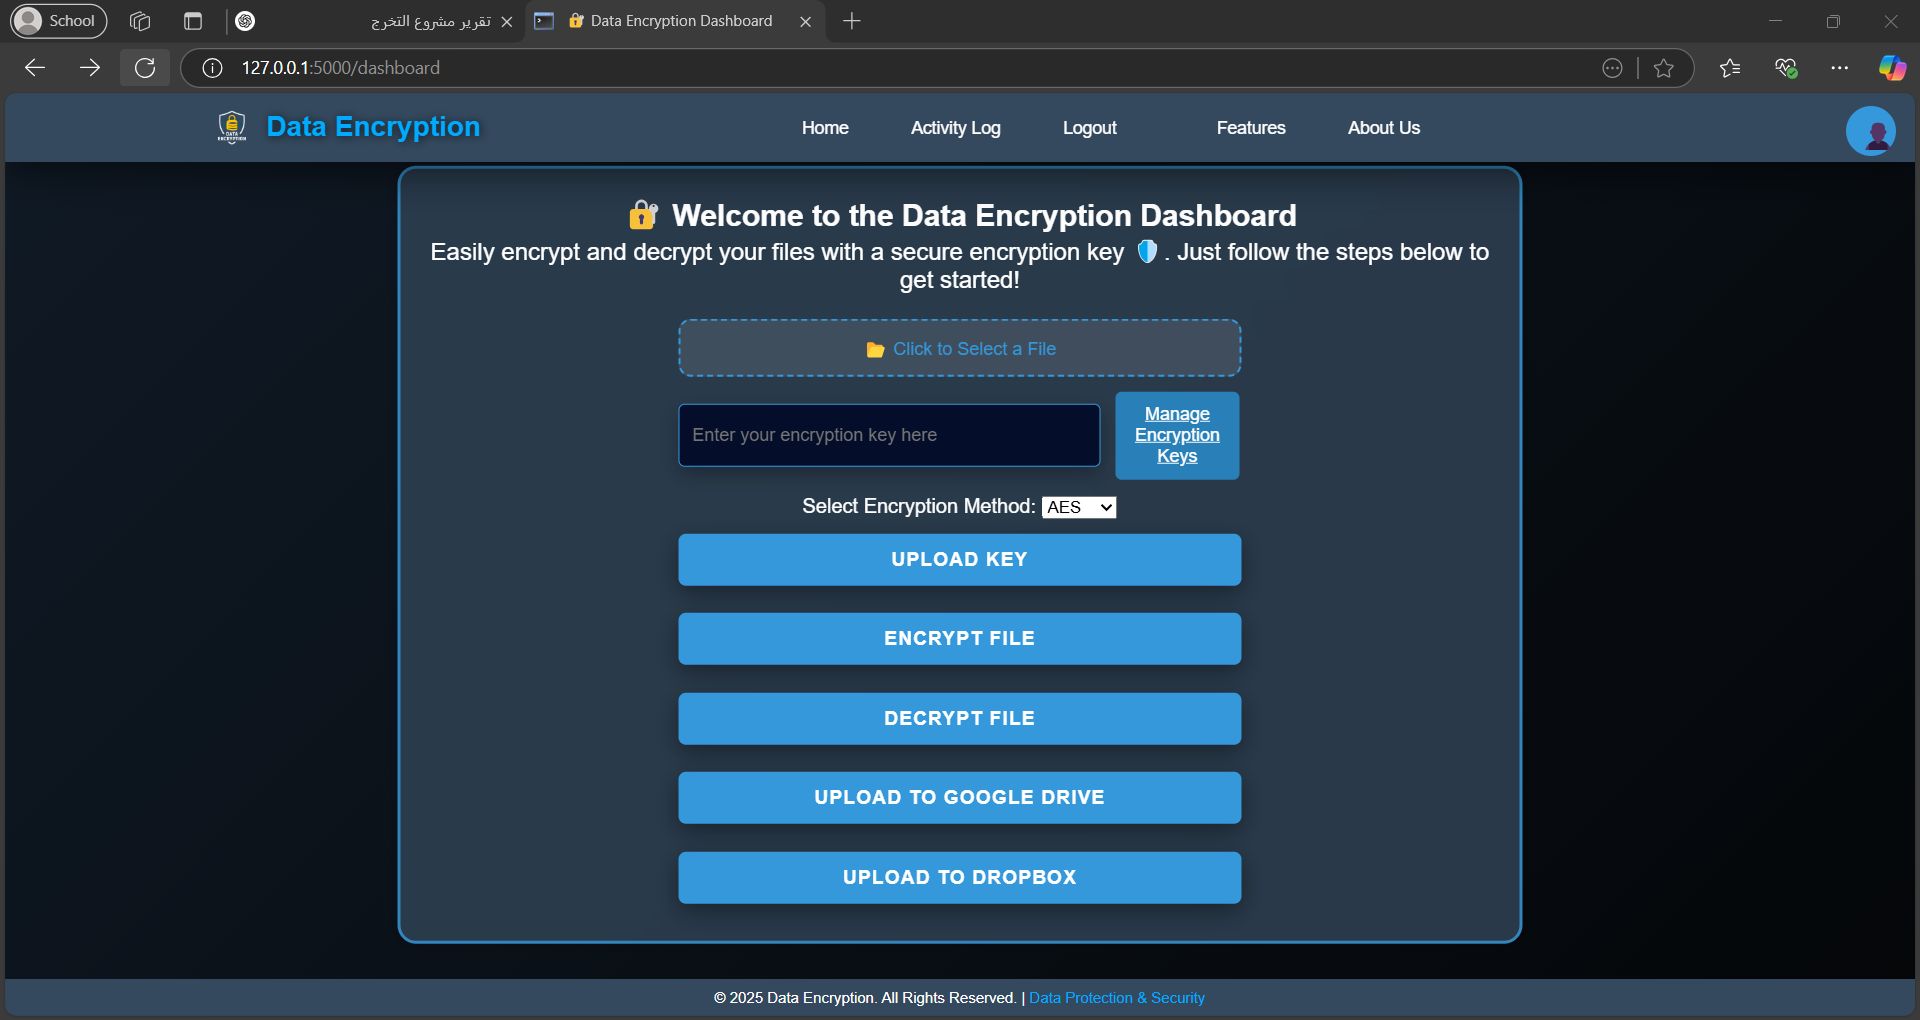Open Manage Encryption Keys link
Viewport: 1920px width, 1020px height.
(x=1177, y=435)
